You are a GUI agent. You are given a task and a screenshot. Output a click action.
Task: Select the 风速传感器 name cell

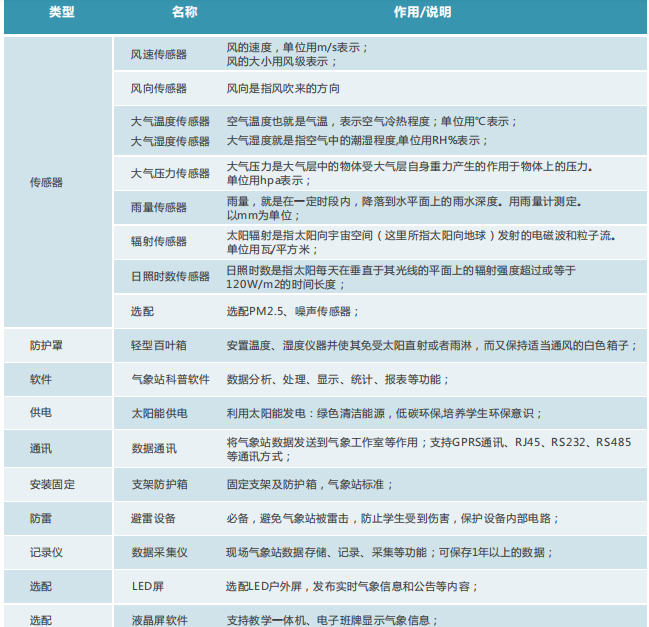159,55
